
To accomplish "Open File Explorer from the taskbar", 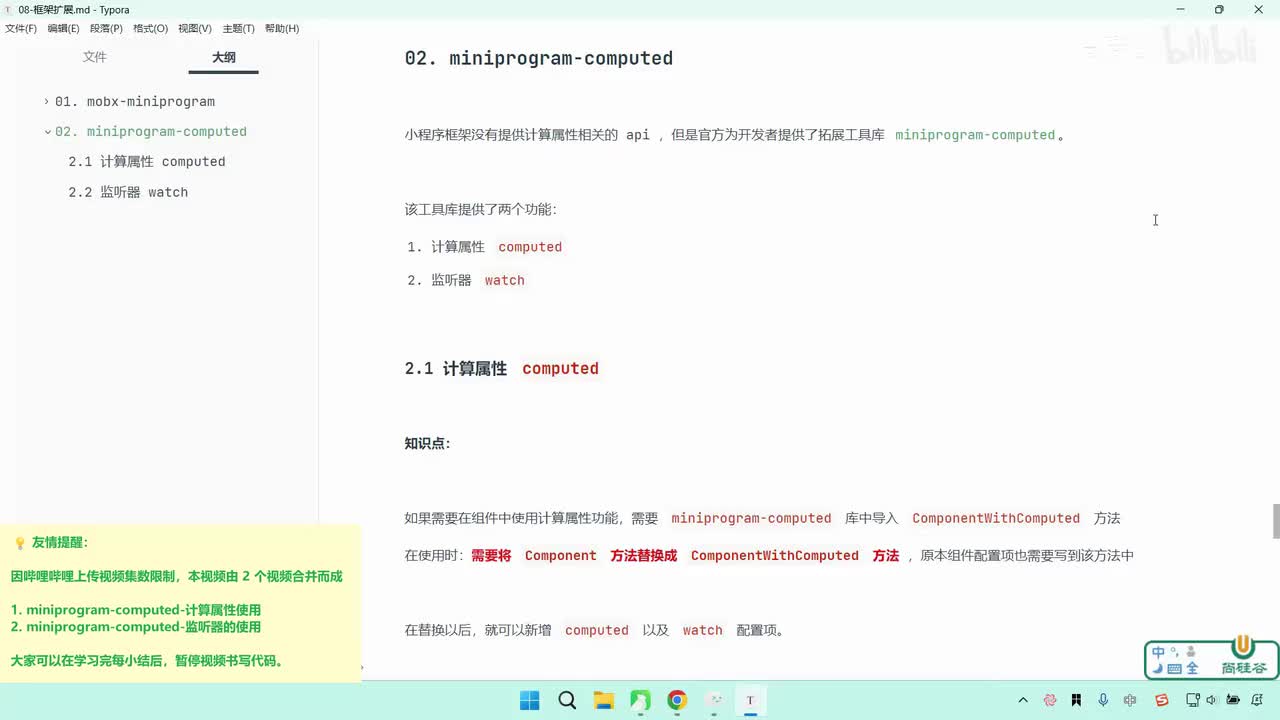I will tap(604, 700).
